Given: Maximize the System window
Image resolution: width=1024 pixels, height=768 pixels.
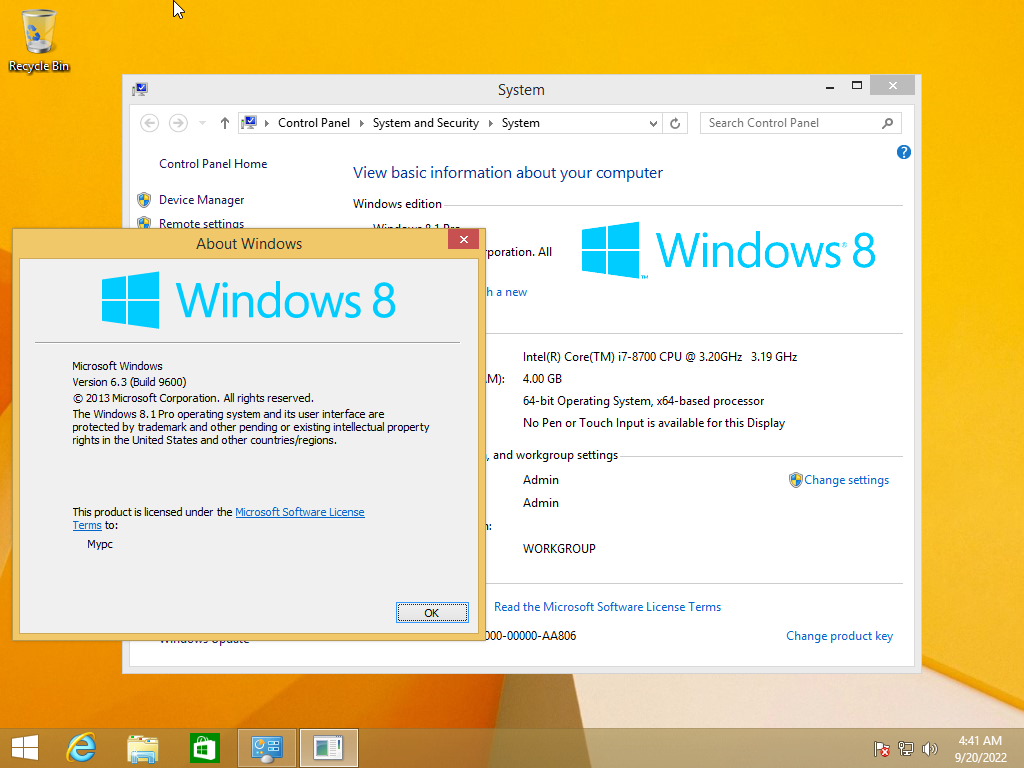Looking at the screenshot, I should [857, 86].
